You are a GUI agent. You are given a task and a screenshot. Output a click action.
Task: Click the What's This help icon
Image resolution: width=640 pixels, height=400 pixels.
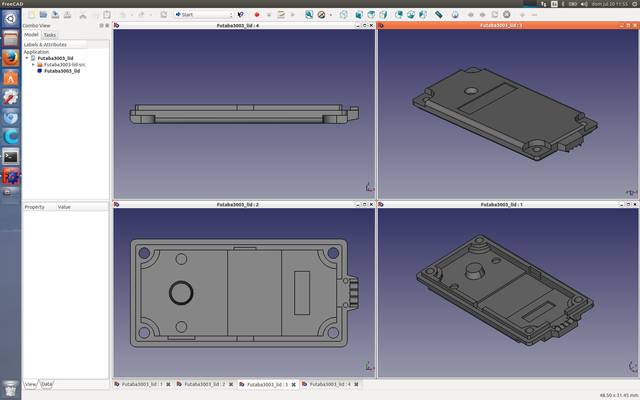tap(240, 15)
